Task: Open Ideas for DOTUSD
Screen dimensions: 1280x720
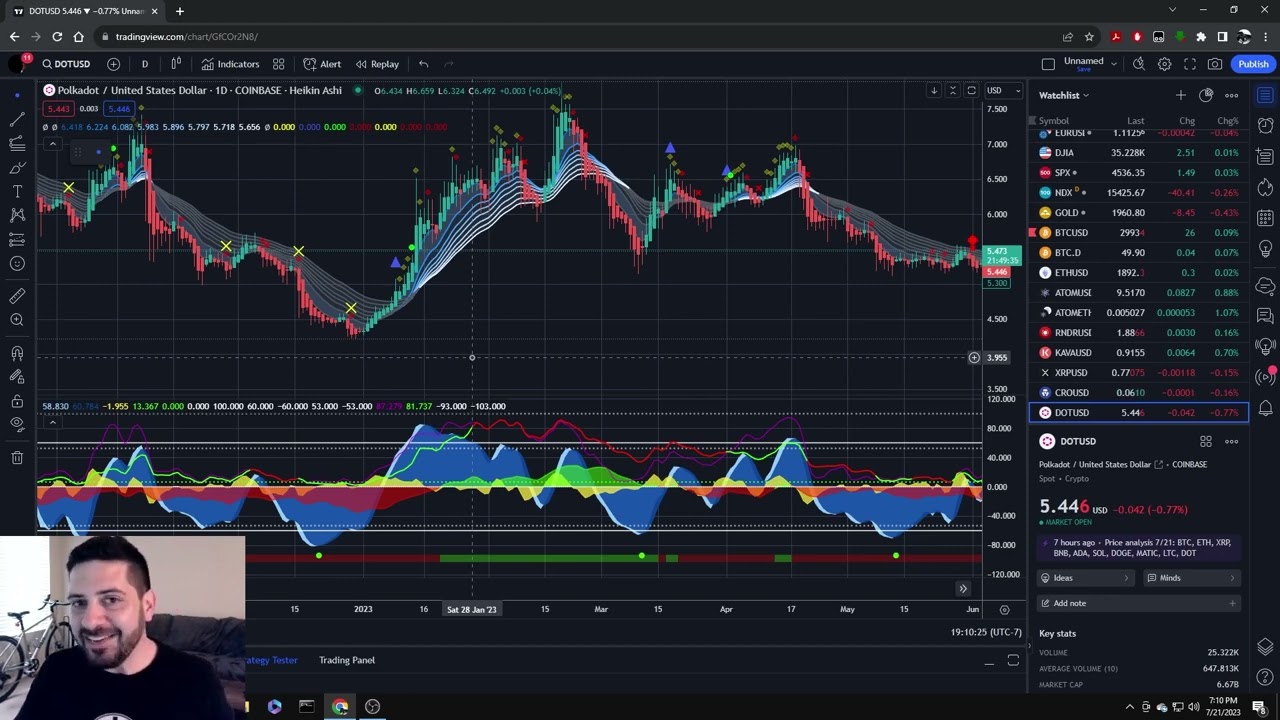Action: pyautogui.click(x=1086, y=578)
